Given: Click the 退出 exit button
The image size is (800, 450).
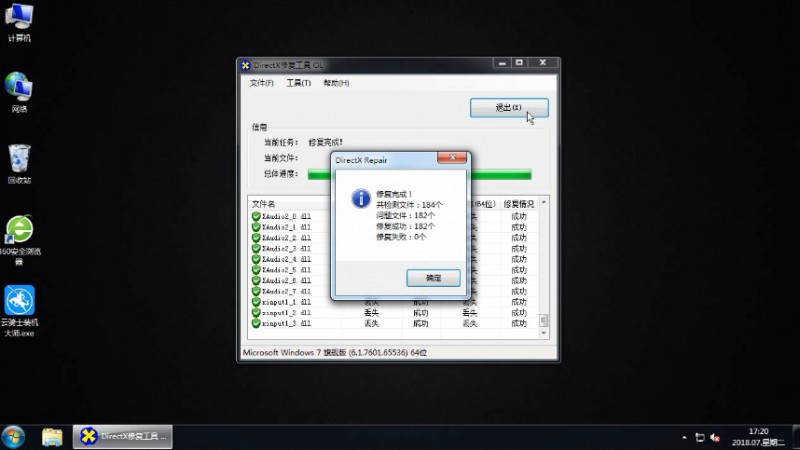Looking at the screenshot, I should (x=509, y=108).
